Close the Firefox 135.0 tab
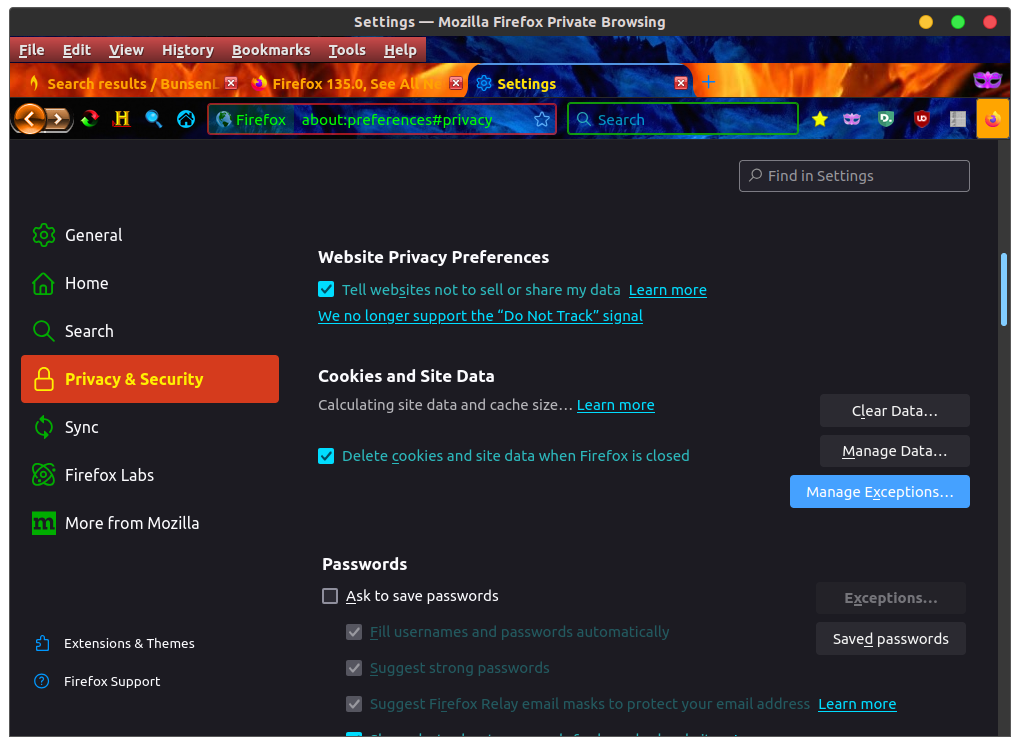Screen dimensions: 1020x746 456,83
